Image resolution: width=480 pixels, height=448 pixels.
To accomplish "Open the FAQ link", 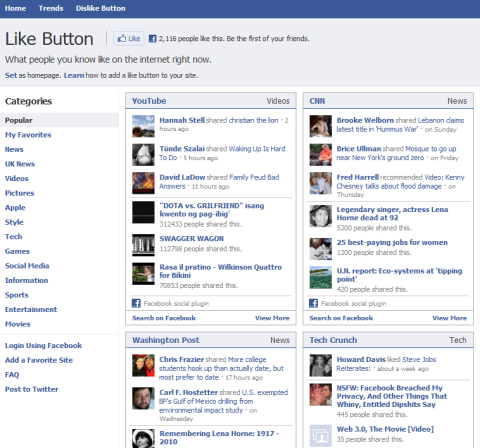I will pos(12,375).
